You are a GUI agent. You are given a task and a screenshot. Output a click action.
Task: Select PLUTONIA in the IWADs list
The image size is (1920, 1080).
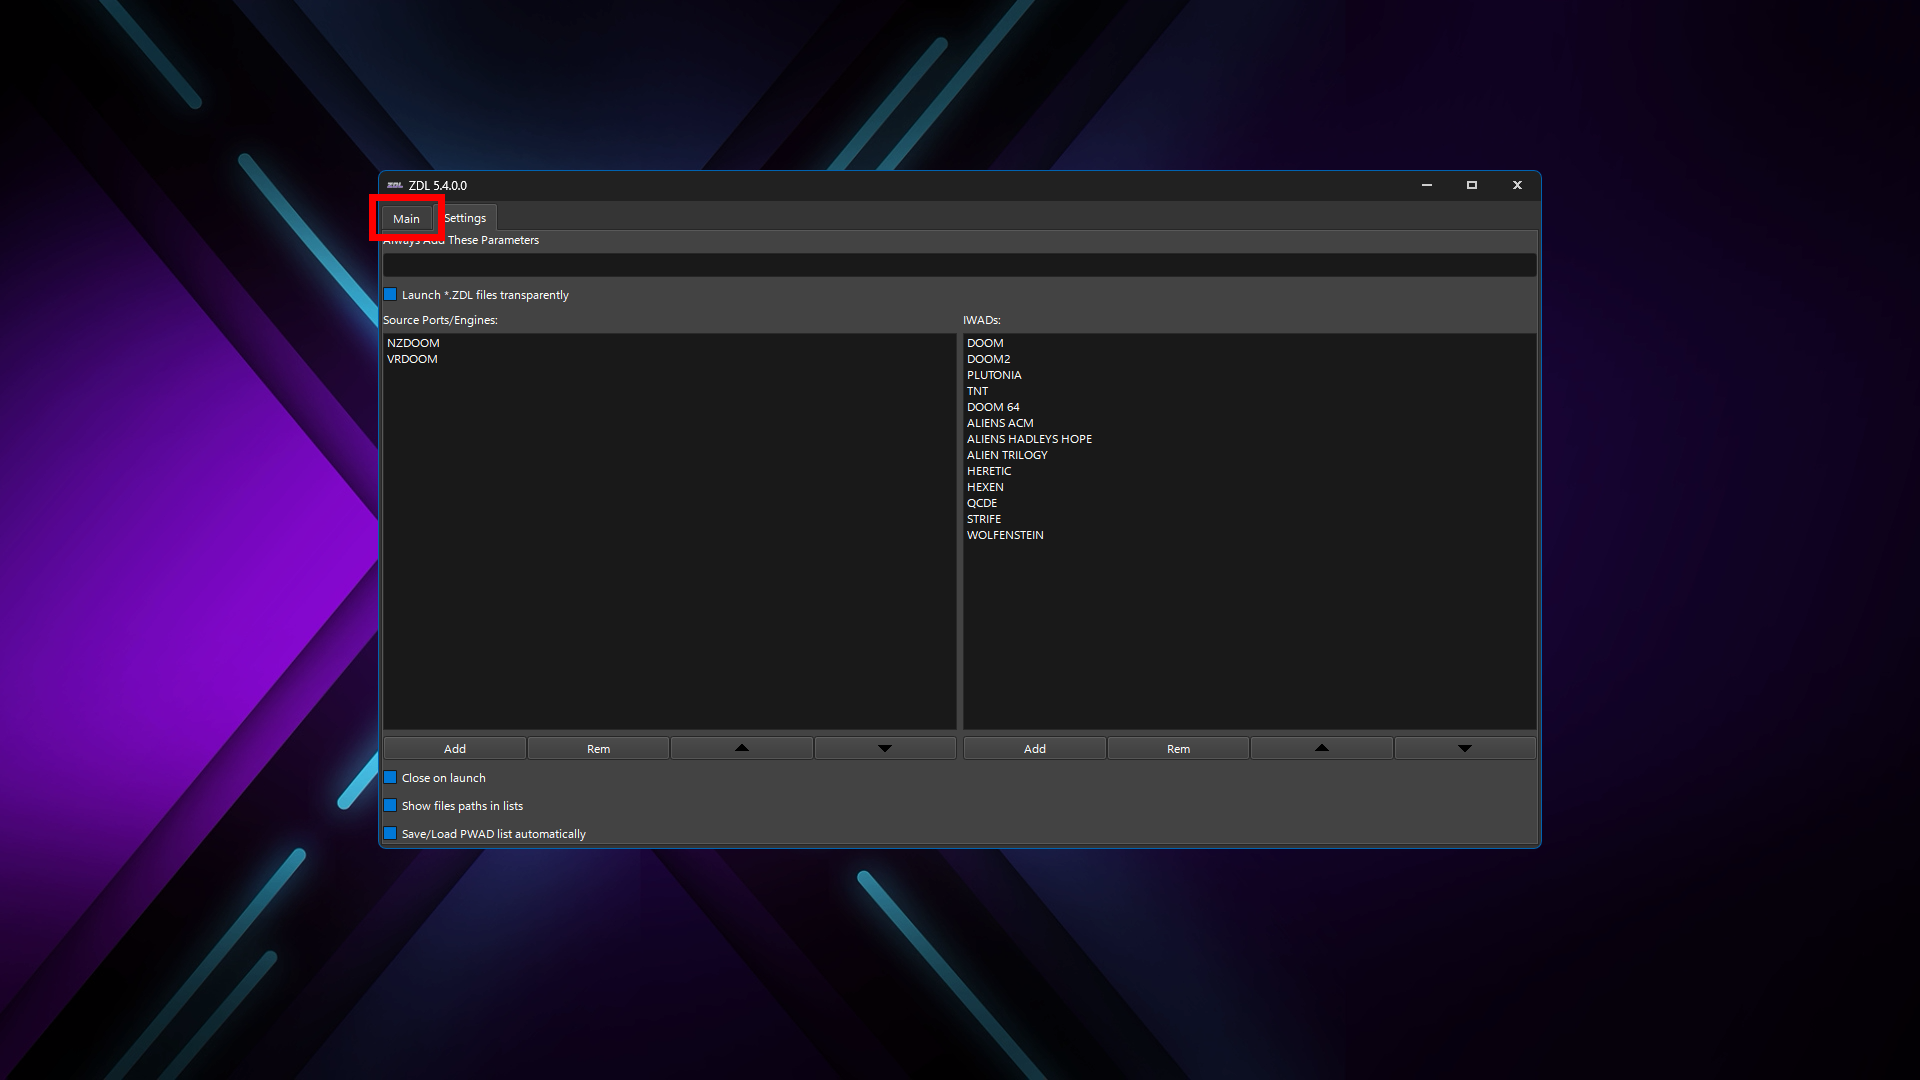(994, 375)
